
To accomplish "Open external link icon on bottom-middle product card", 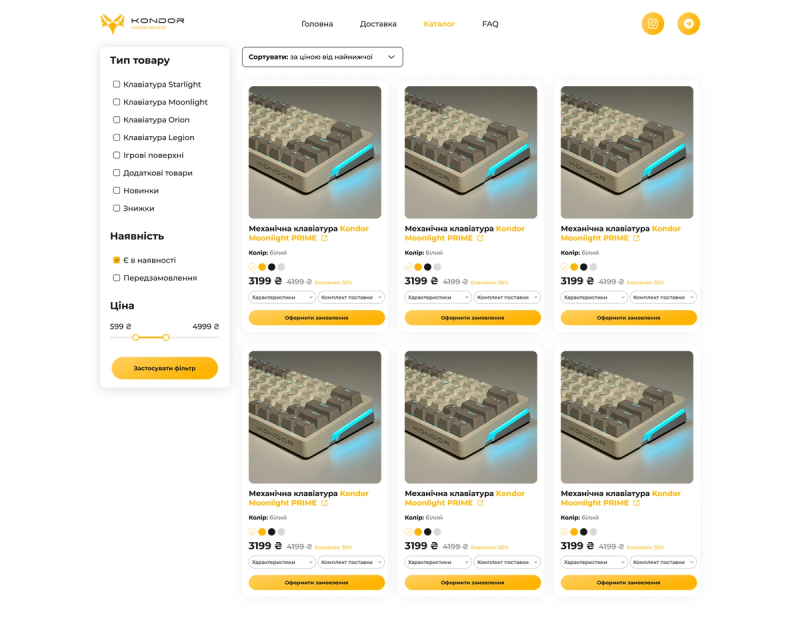I will pos(481,503).
